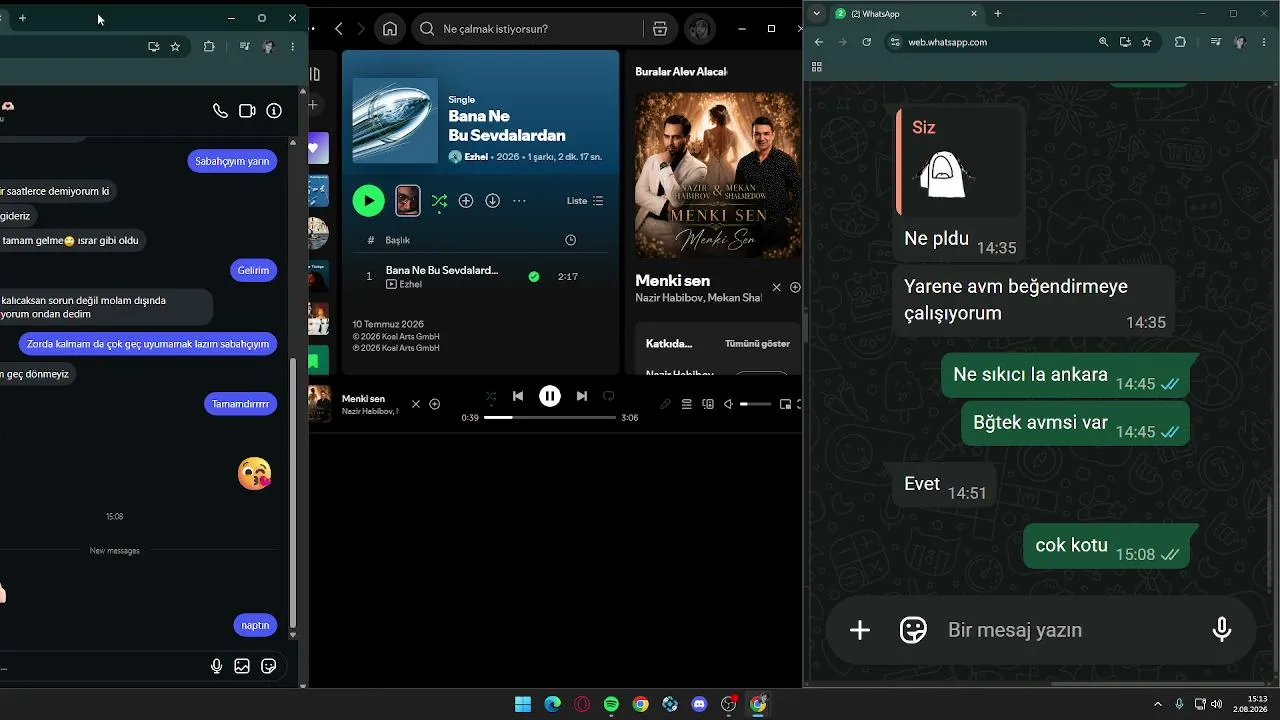Go back in Spotify navigation
The image size is (1280, 720).
click(x=339, y=29)
